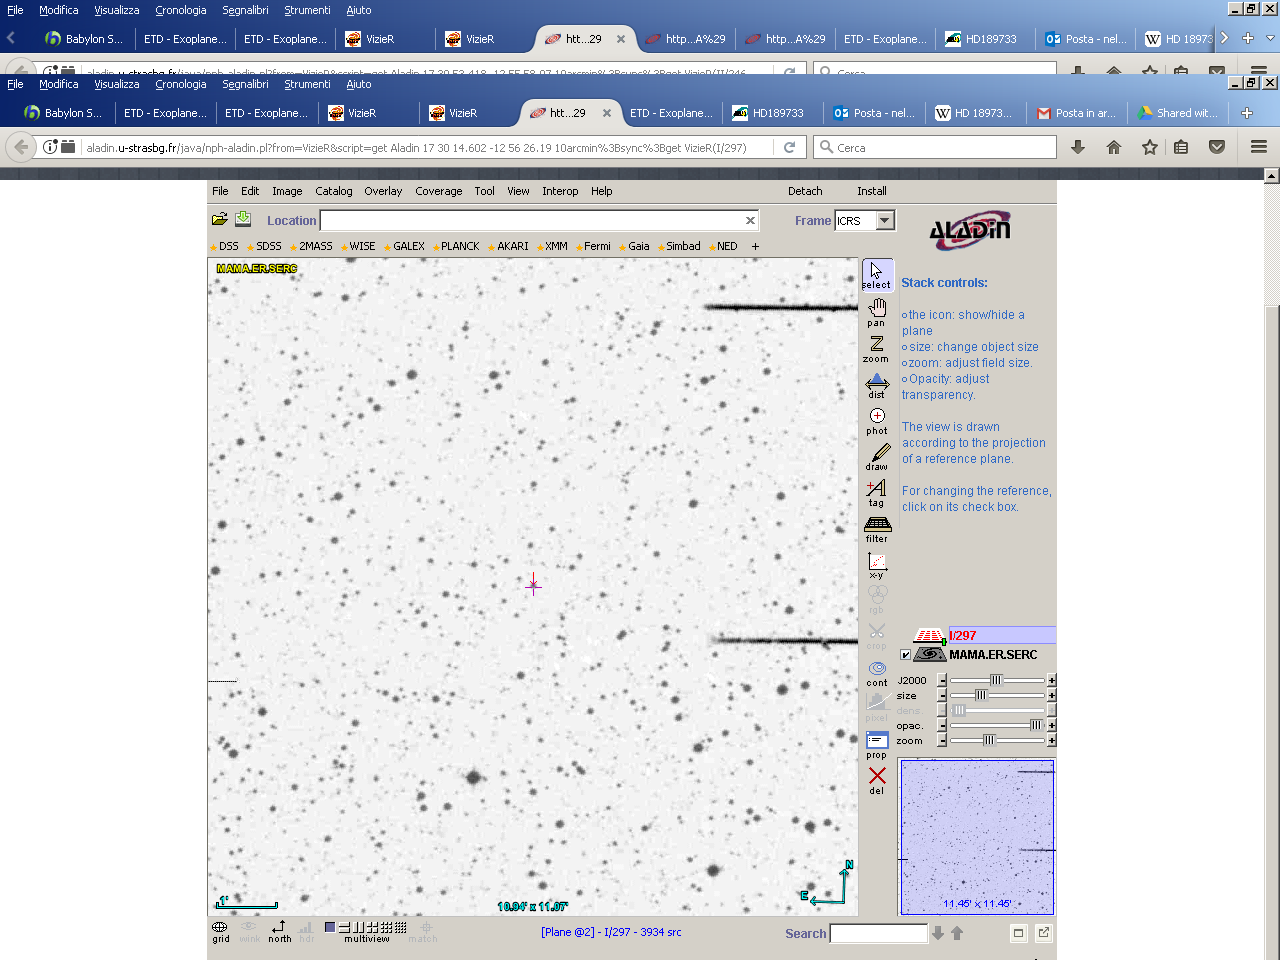Delete the plane with del icon
The image size is (1280, 960).
point(877,781)
